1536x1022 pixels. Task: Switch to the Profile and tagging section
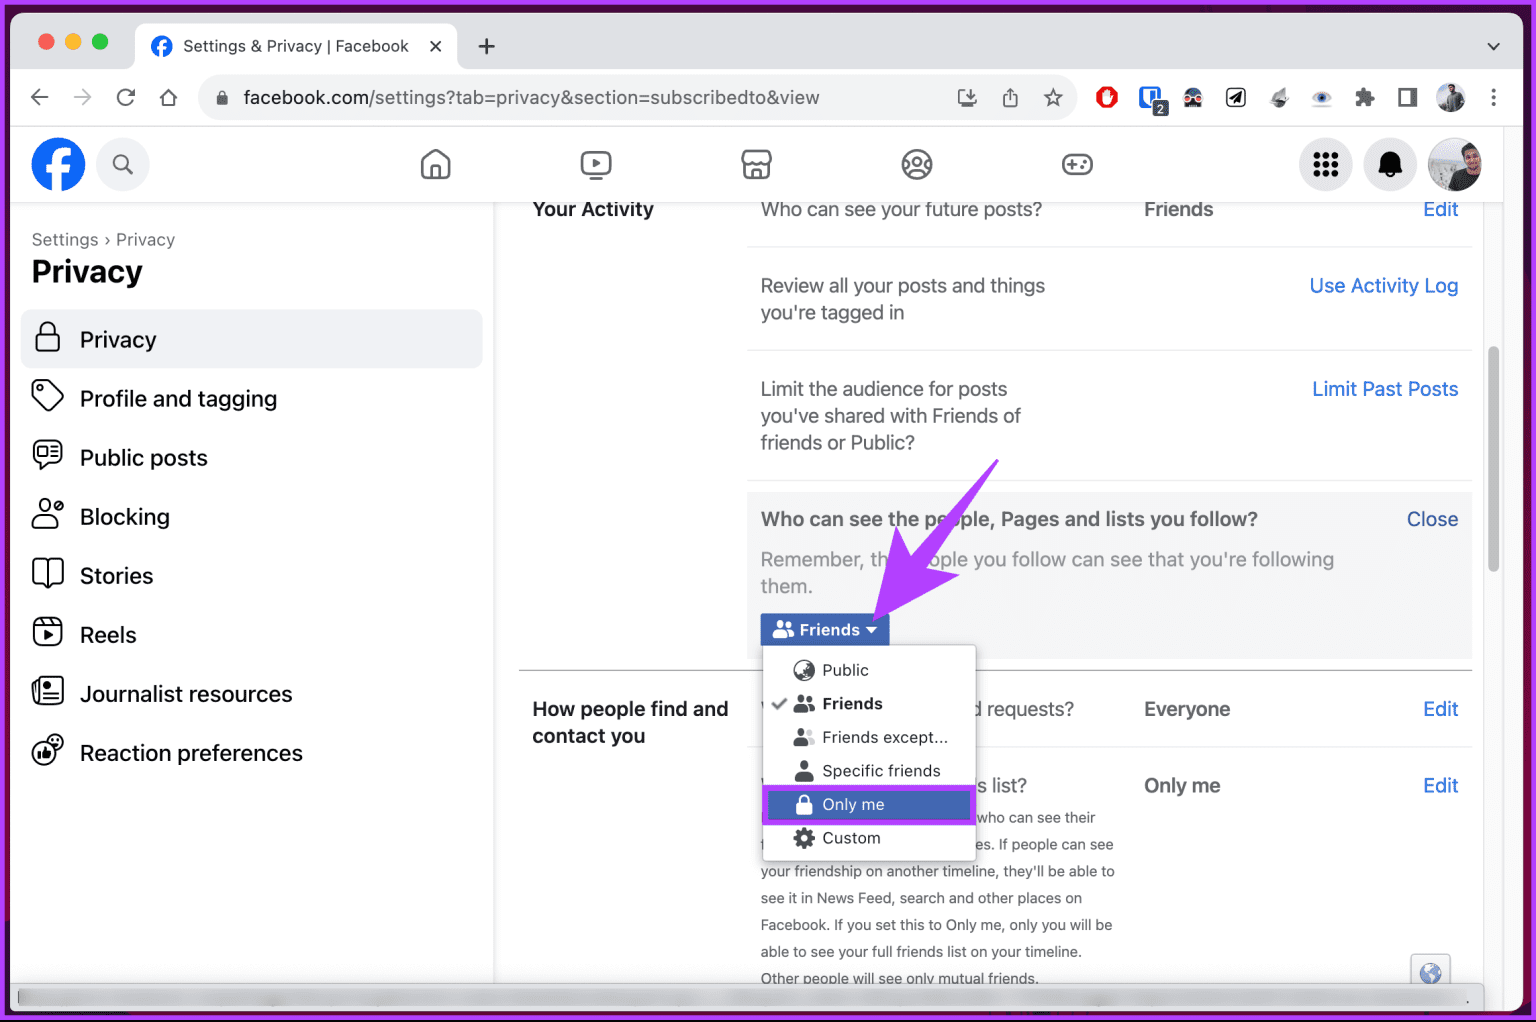pos(178,398)
